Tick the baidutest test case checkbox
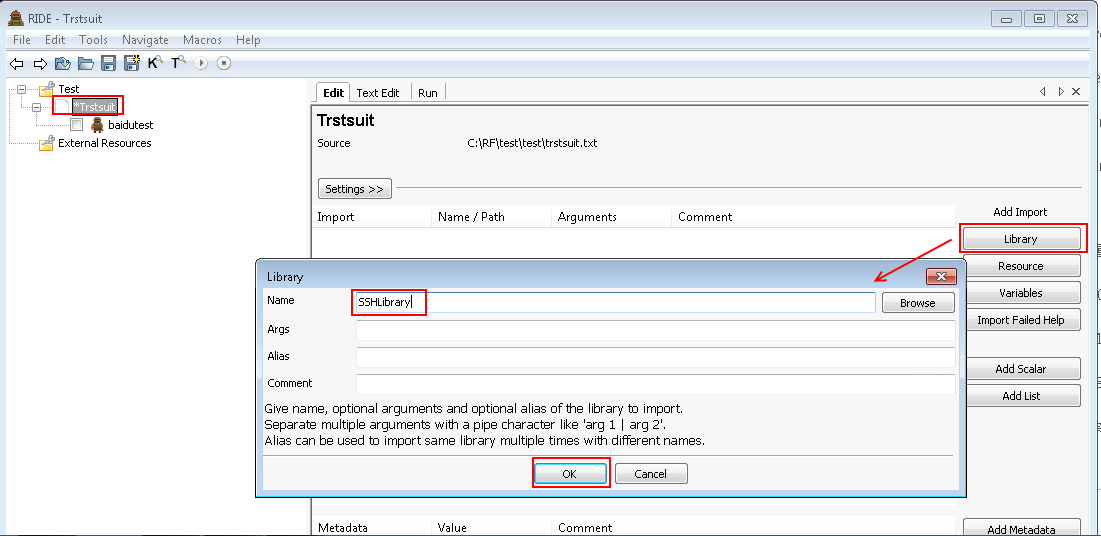1101x536 pixels. (x=77, y=125)
